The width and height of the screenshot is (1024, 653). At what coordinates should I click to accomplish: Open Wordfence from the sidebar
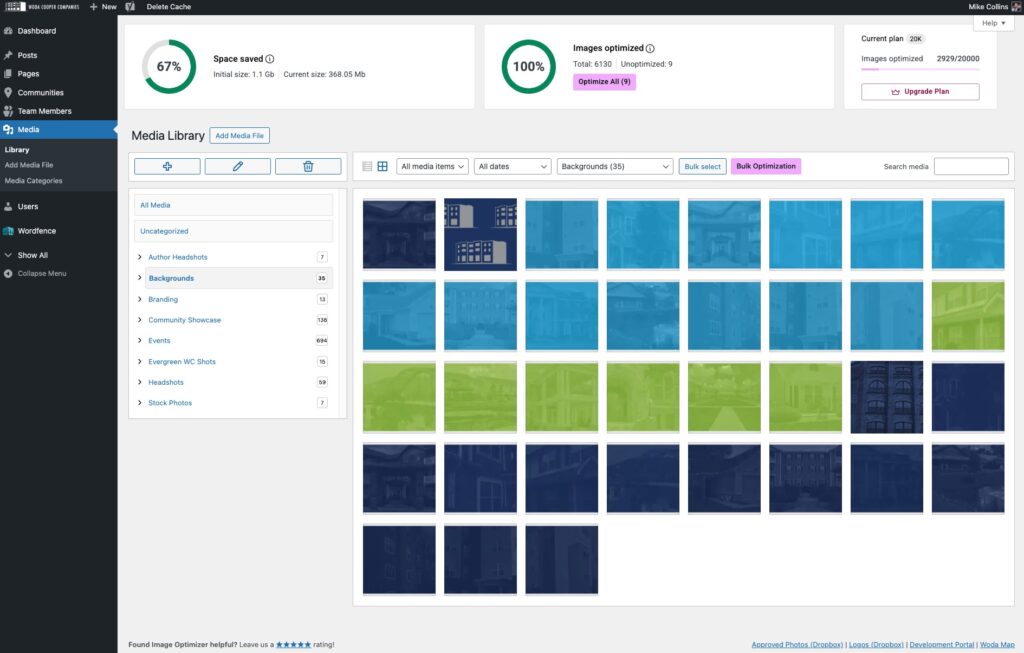click(36, 231)
